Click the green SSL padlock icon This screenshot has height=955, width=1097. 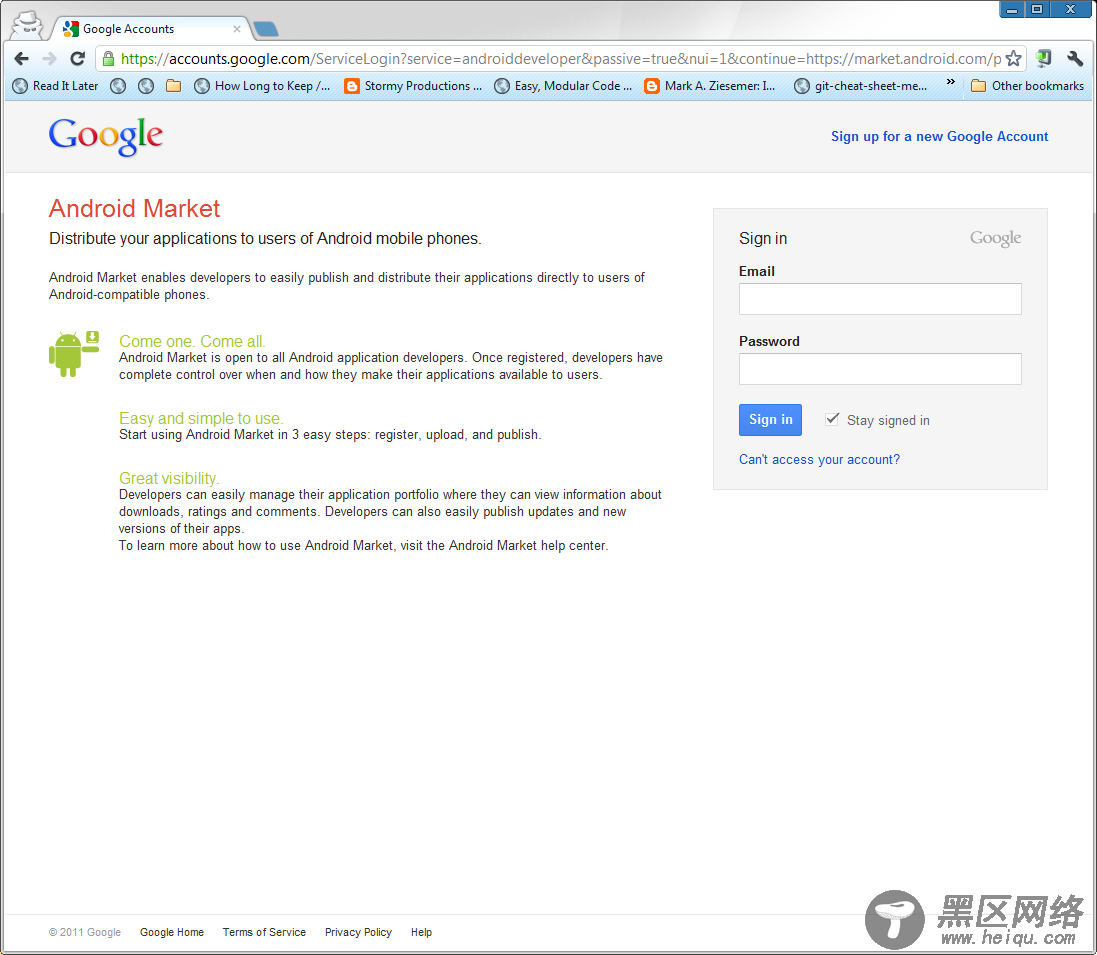tap(108, 59)
